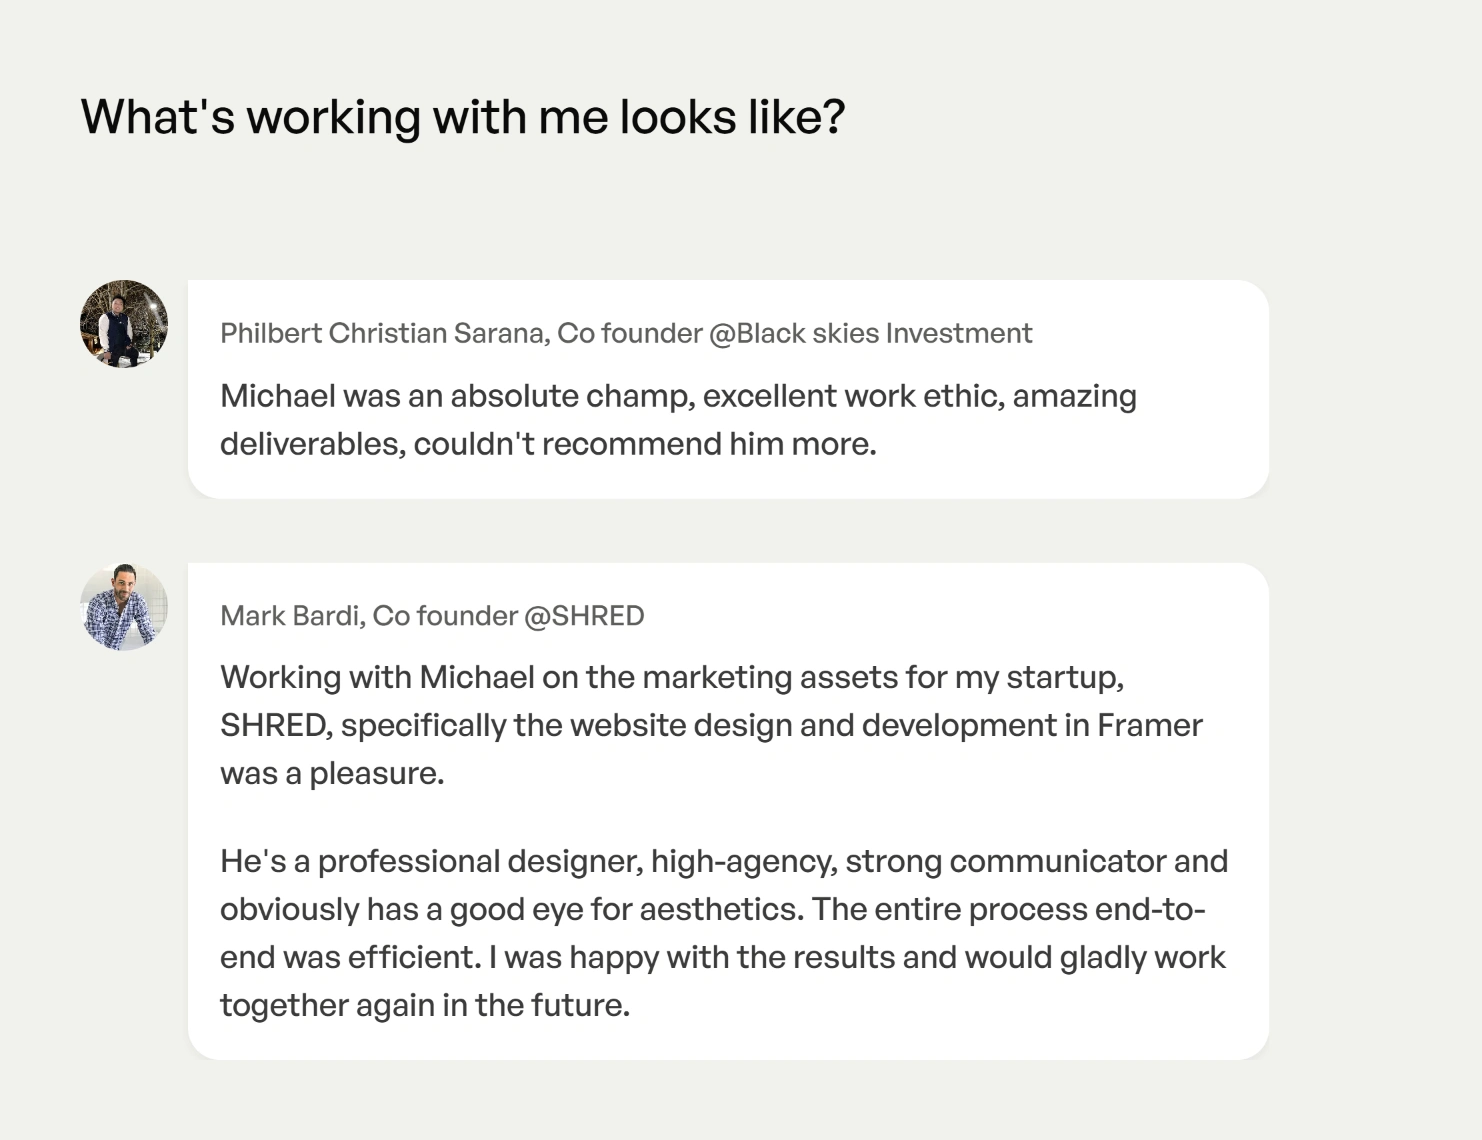Click Mark Bardi's profile photo
This screenshot has width=1482, height=1140.
point(124,607)
